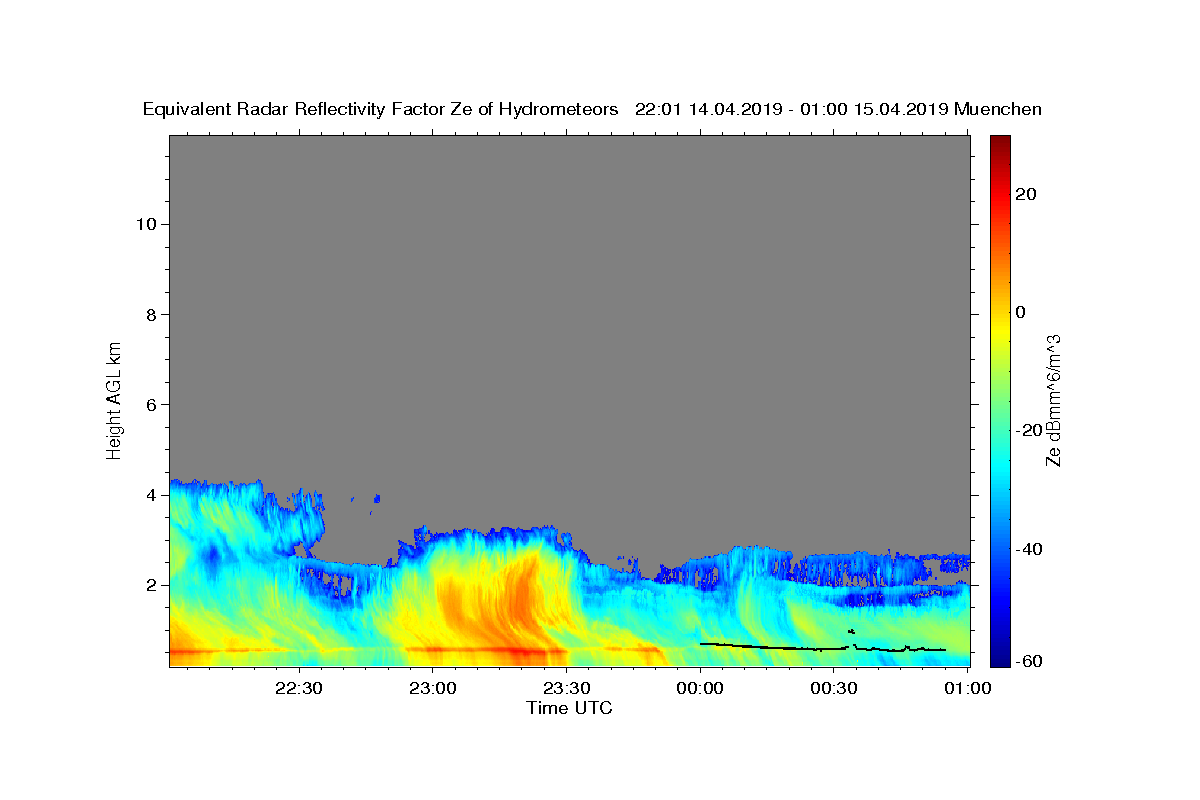Click the black cloud-base line after 00:00
The width and height of the screenshot is (1200, 800).
point(822,647)
